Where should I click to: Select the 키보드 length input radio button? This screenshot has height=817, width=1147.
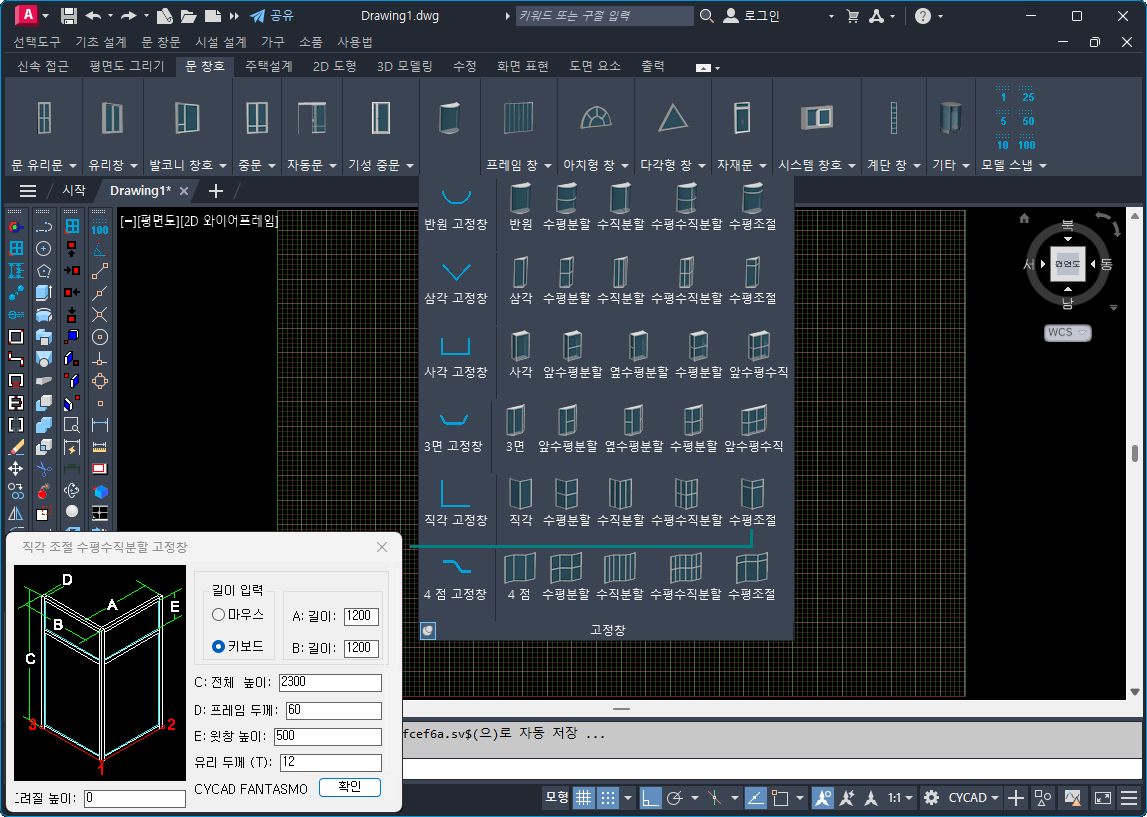coord(219,647)
